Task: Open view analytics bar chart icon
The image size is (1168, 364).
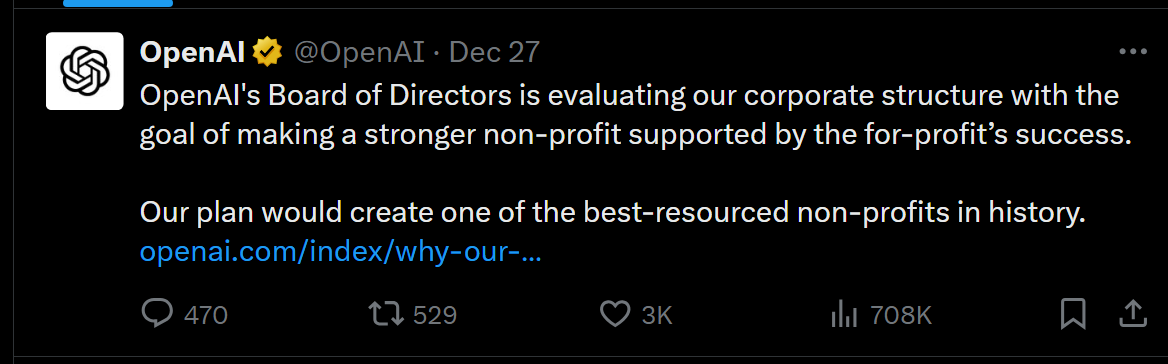Action: click(844, 315)
